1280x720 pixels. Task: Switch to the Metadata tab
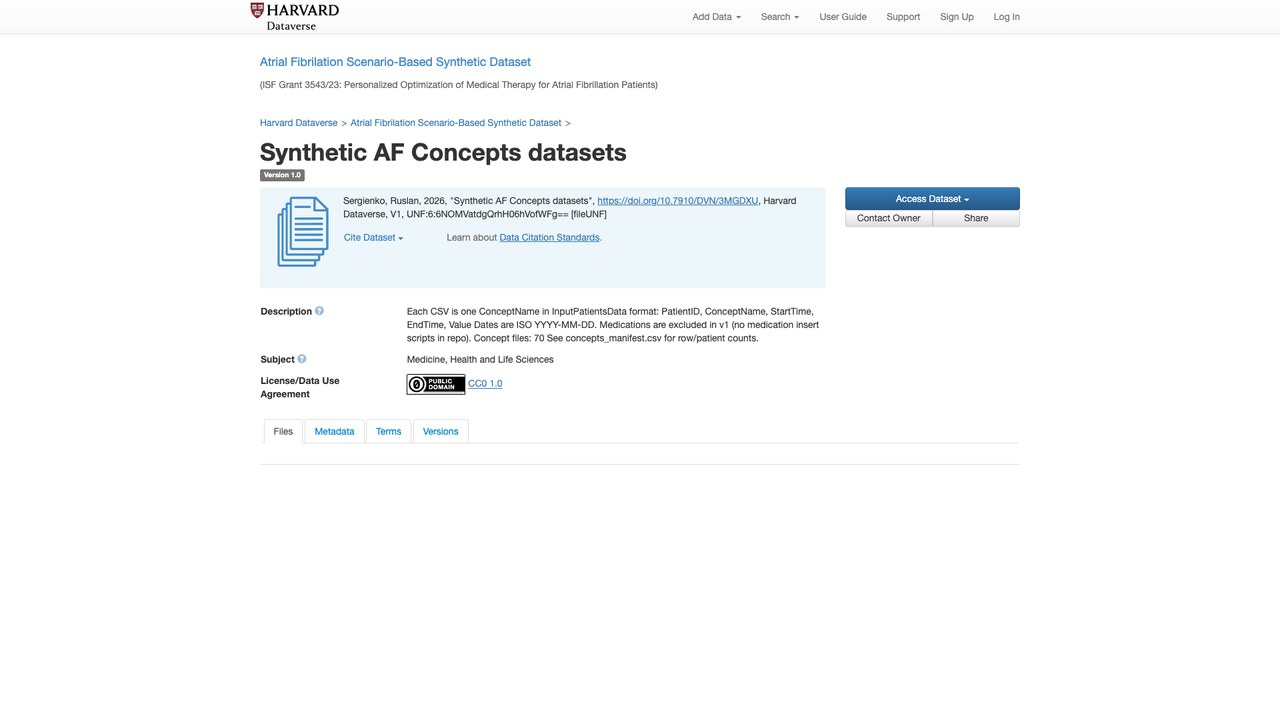point(334,431)
